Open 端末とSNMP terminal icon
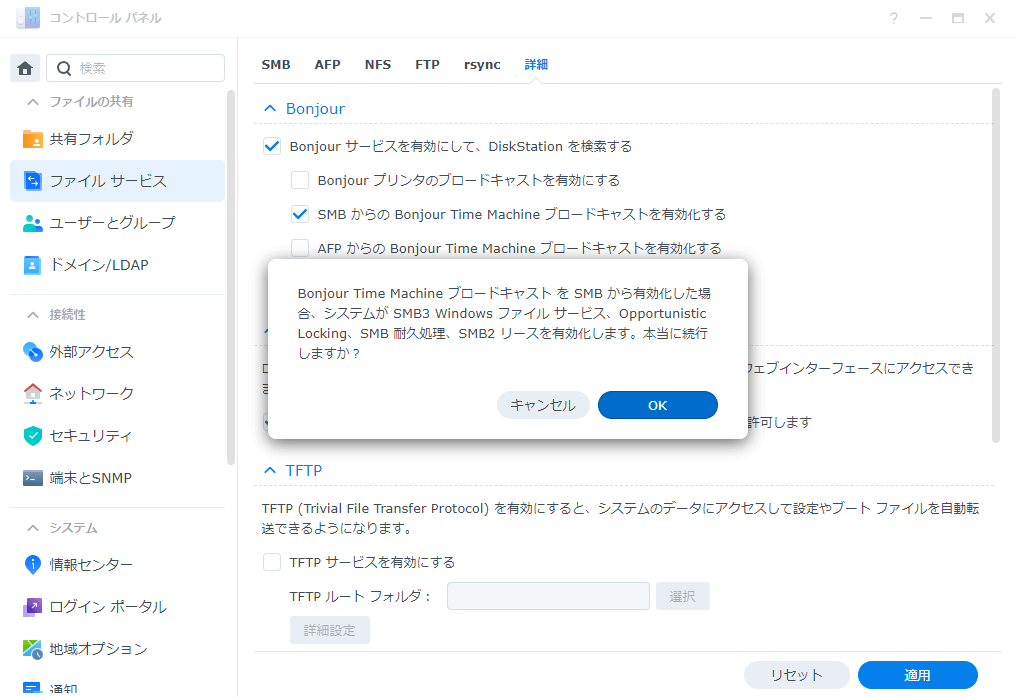This screenshot has width=1015, height=697. [x=33, y=478]
